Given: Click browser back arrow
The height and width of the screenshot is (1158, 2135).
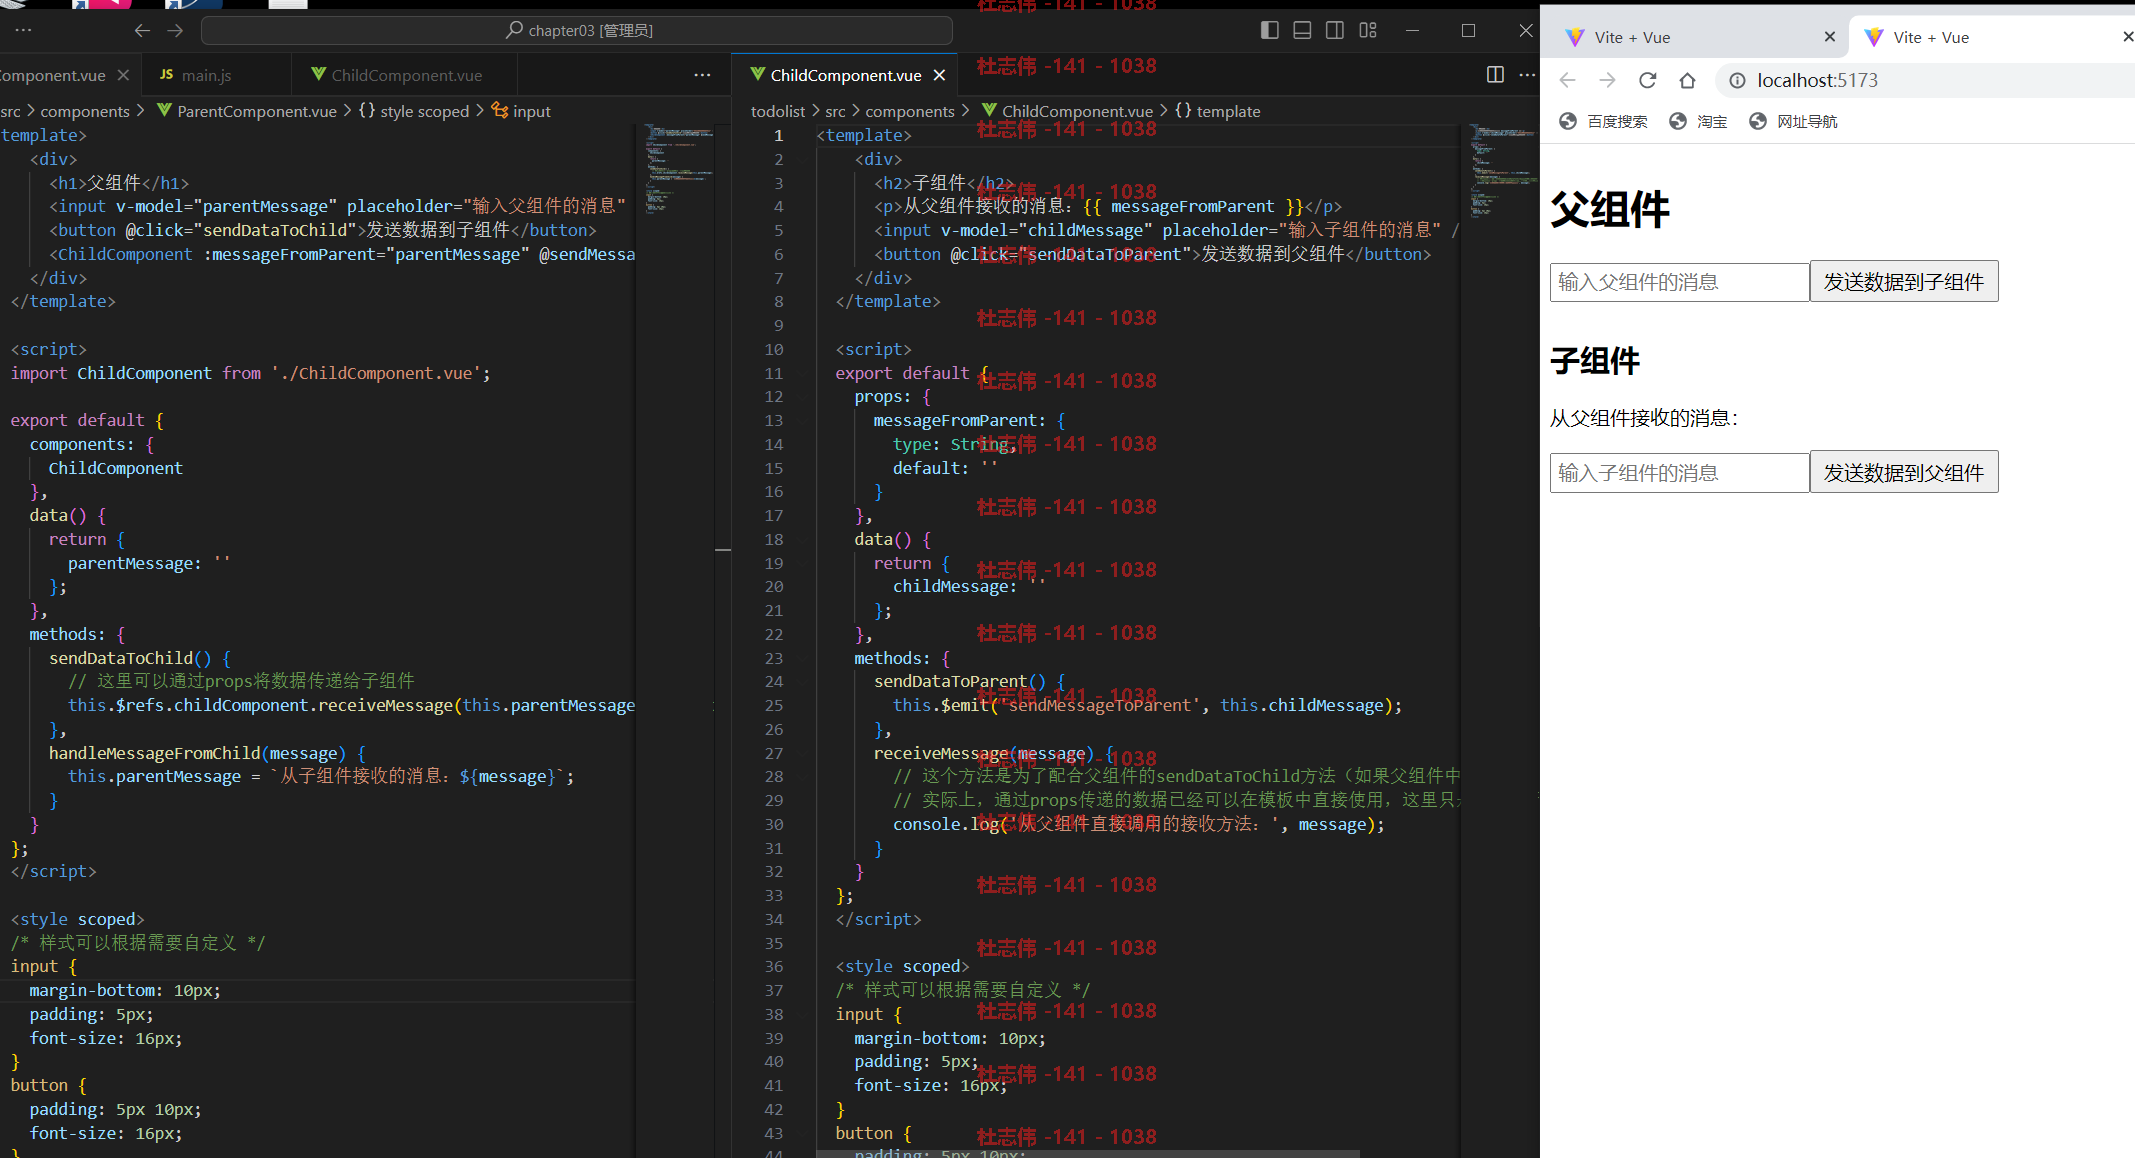Looking at the screenshot, I should click(1567, 80).
